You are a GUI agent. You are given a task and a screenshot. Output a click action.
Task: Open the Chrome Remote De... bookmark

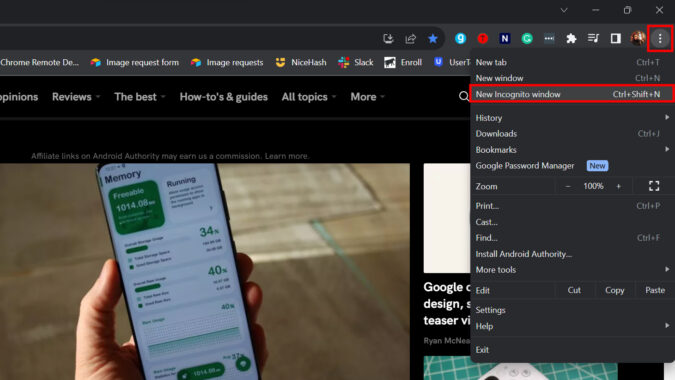pyautogui.click(x=39, y=62)
